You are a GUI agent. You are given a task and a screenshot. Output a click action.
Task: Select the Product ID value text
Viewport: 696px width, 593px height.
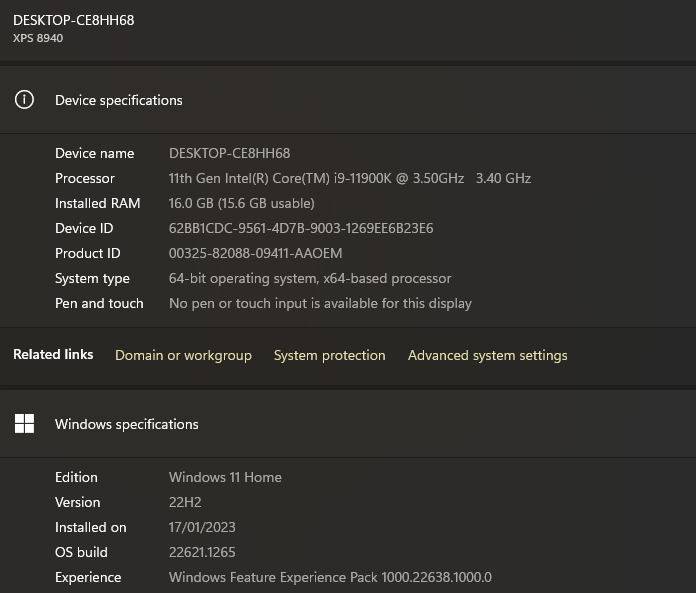pyautogui.click(x=256, y=253)
